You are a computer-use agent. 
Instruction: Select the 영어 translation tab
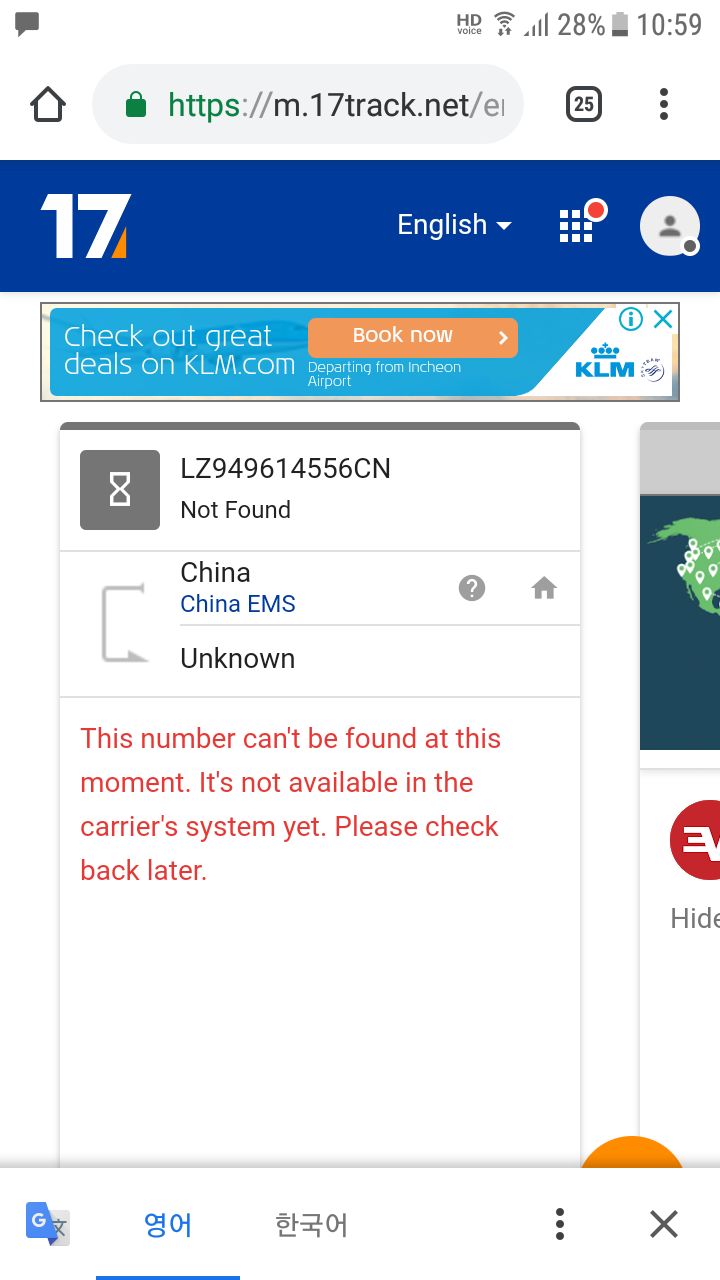pos(168,1224)
